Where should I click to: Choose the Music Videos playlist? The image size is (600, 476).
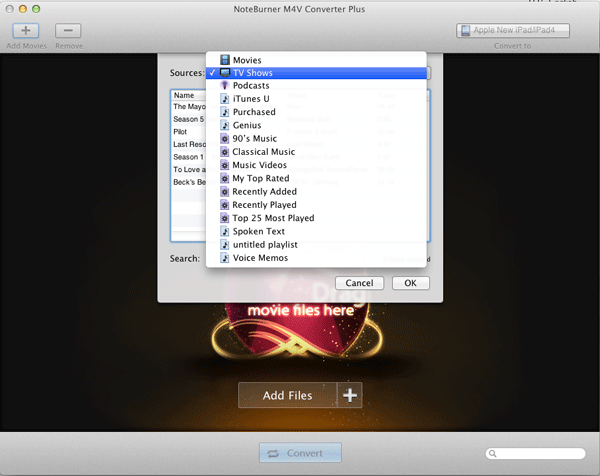[x=316, y=165]
